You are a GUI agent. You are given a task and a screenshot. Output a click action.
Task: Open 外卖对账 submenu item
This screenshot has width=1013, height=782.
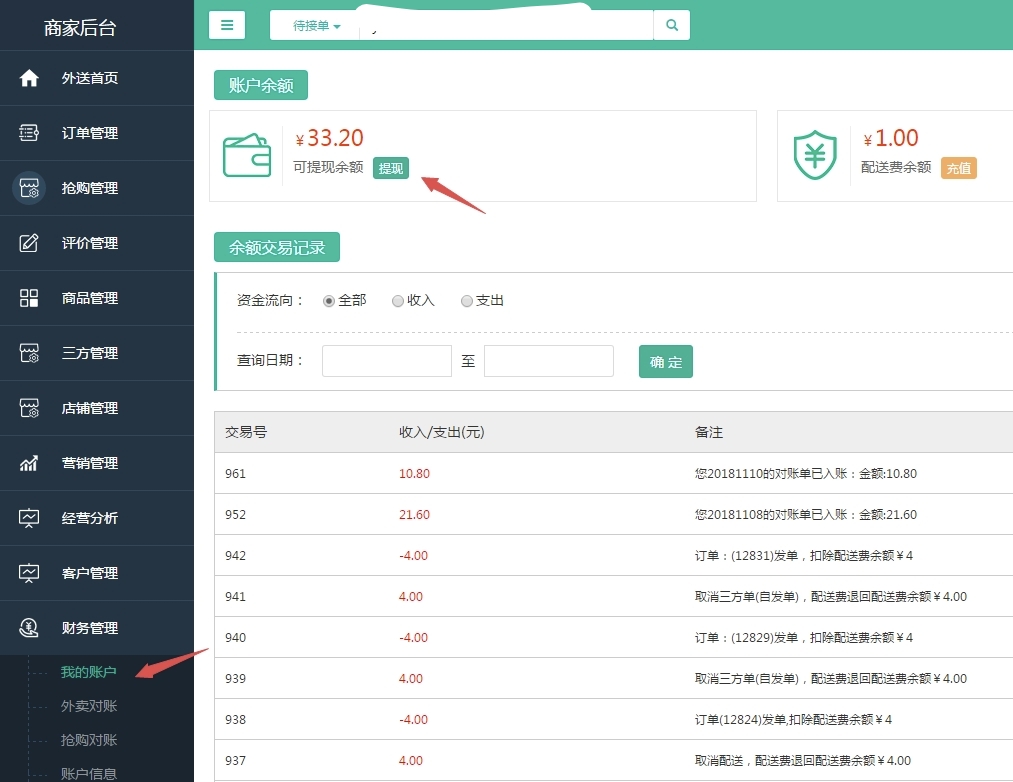[89, 706]
